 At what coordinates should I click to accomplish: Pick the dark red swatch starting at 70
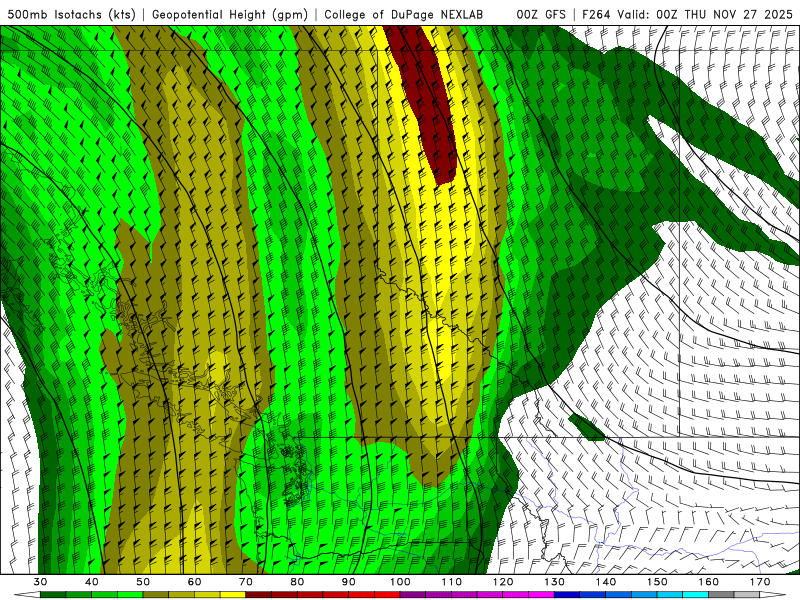pos(259,595)
